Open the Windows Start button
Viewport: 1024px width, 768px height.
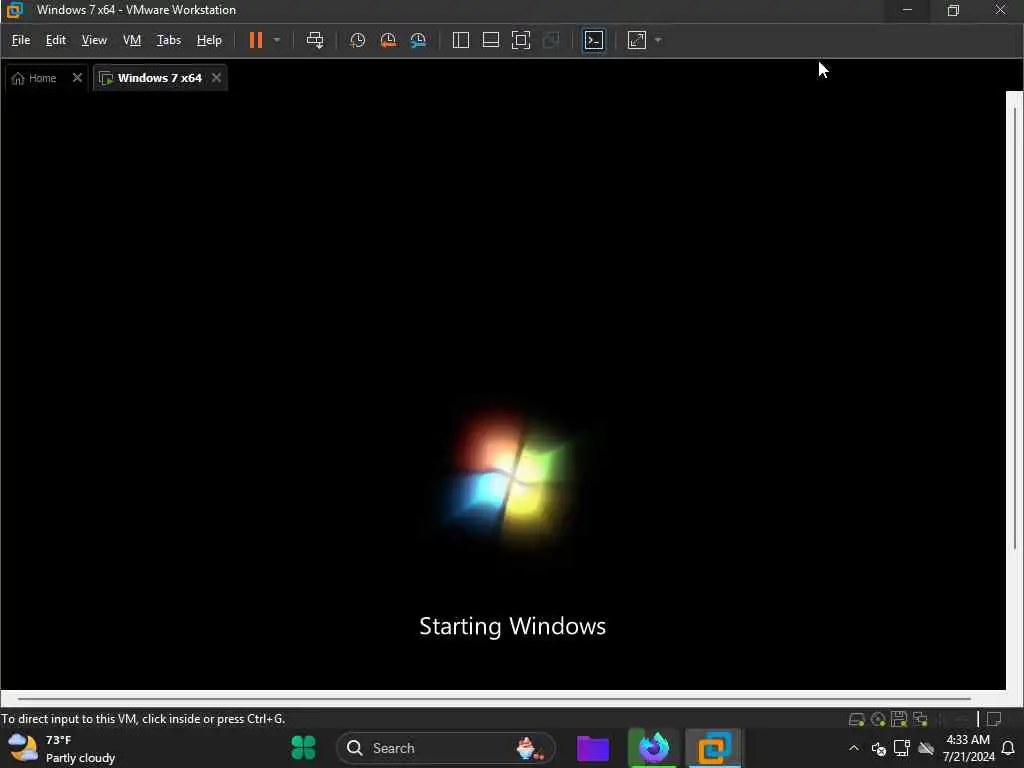click(303, 748)
